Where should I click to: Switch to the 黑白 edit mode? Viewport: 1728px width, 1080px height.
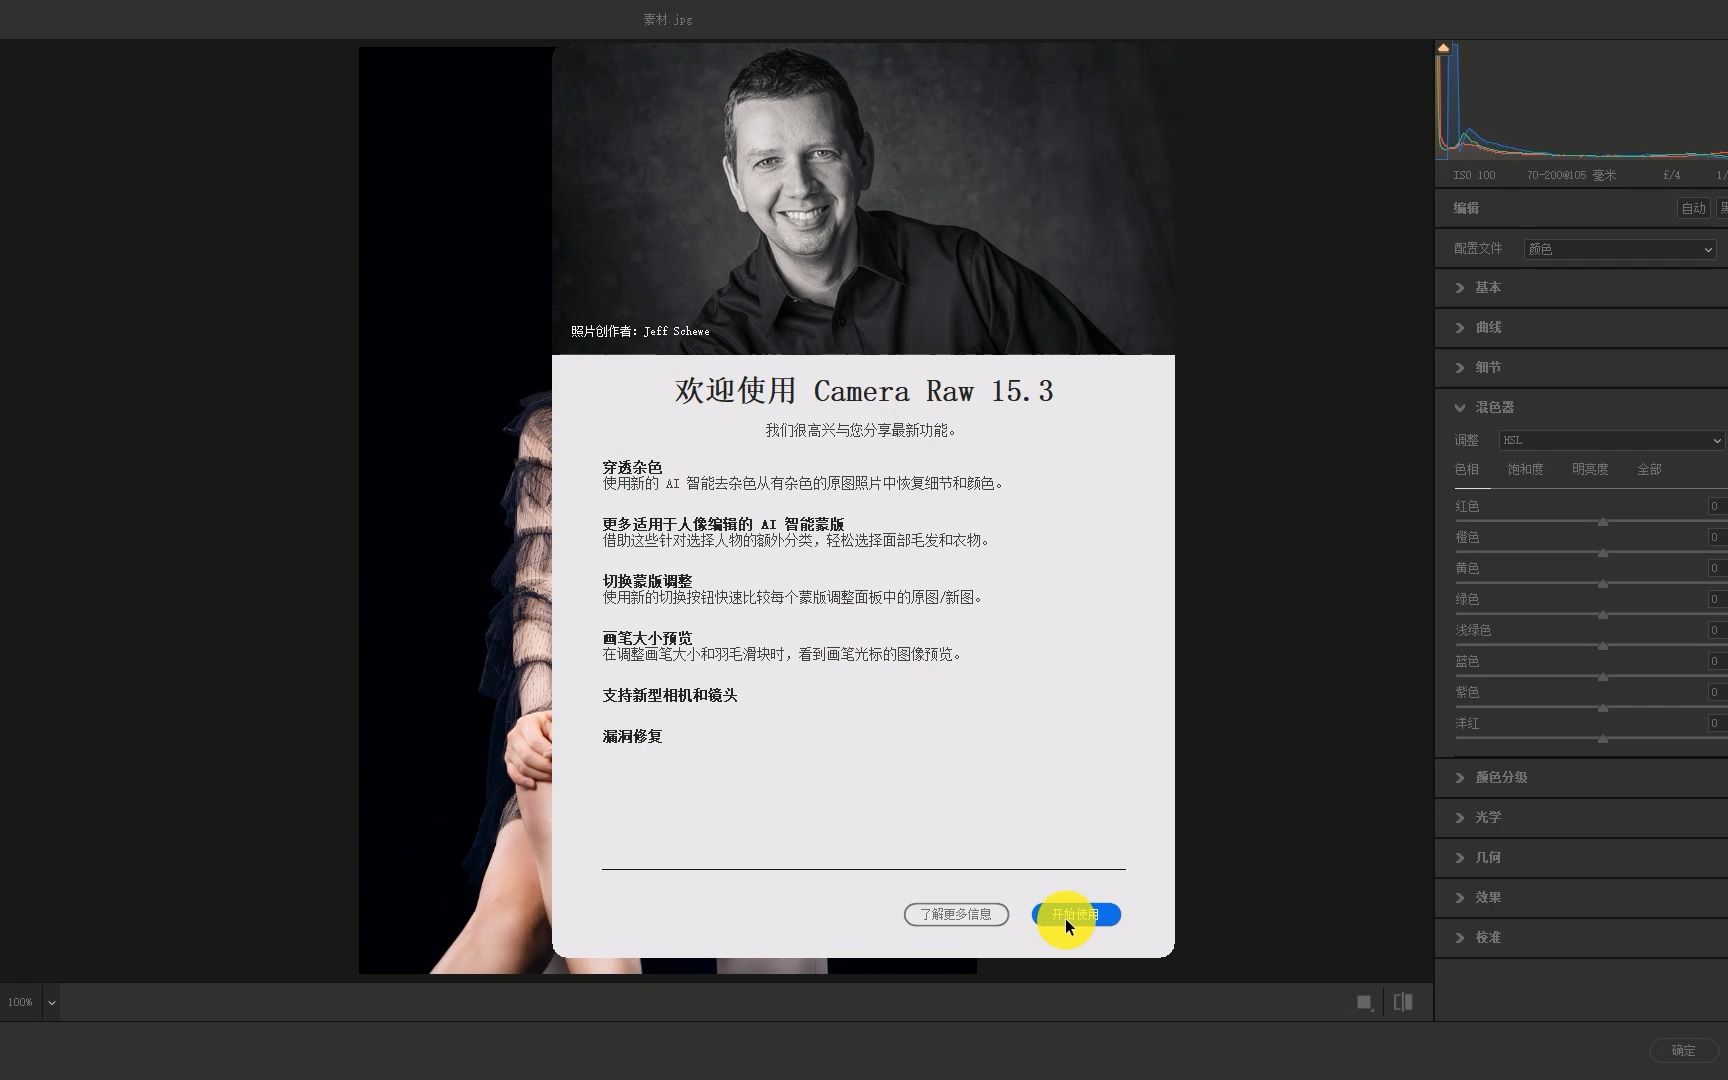click(1723, 208)
